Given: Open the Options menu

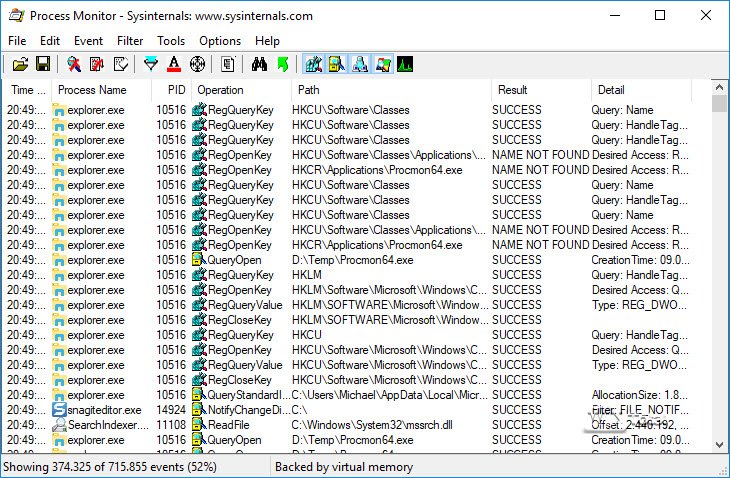Looking at the screenshot, I should click(x=220, y=41).
